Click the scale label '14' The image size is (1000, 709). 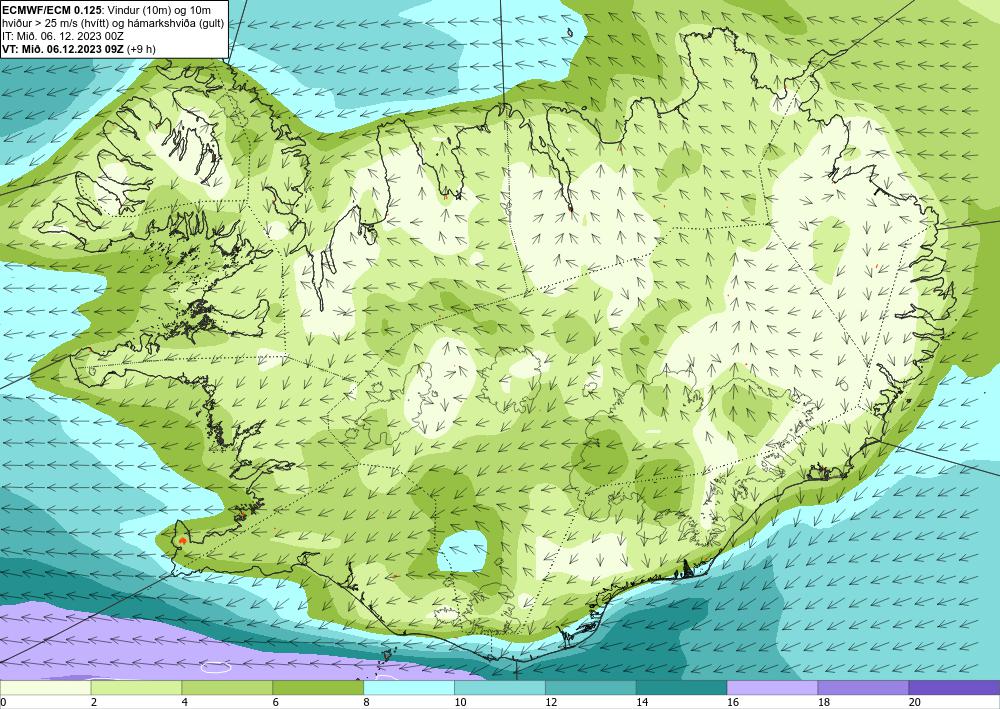[x=642, y=702]
